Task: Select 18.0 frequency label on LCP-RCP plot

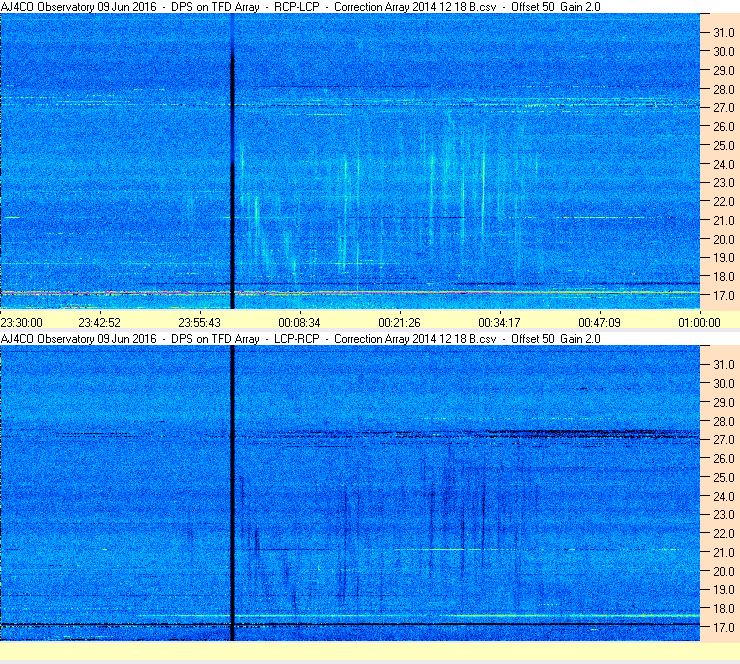Action: [724, 608]
